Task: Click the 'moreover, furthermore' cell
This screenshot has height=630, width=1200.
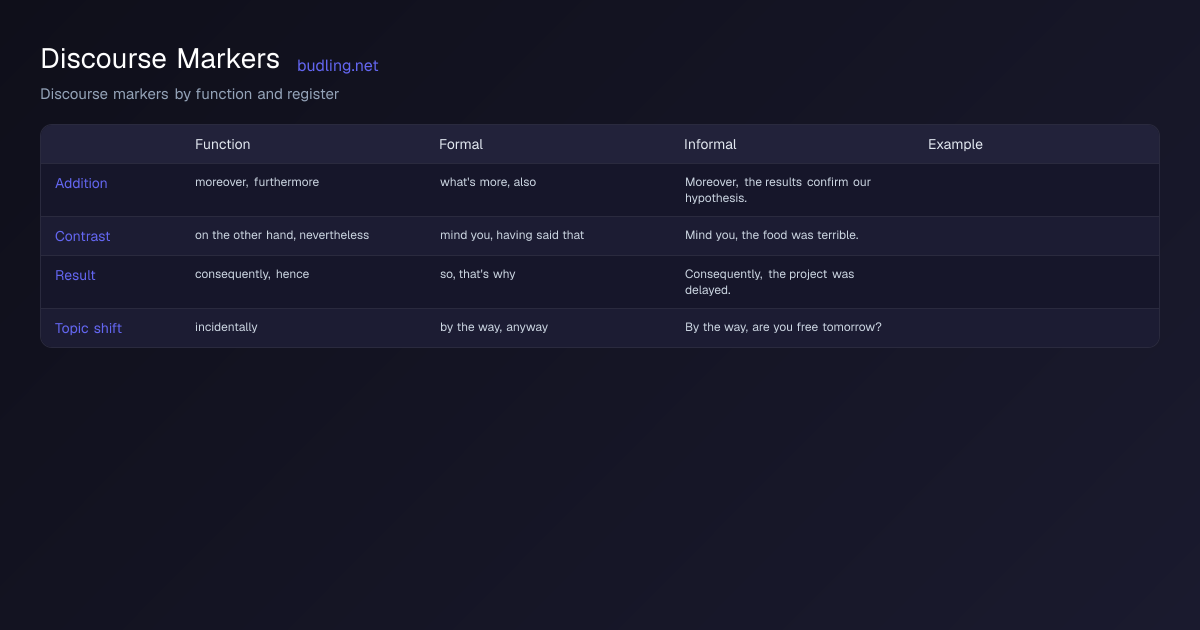Action: click(257, 182)
